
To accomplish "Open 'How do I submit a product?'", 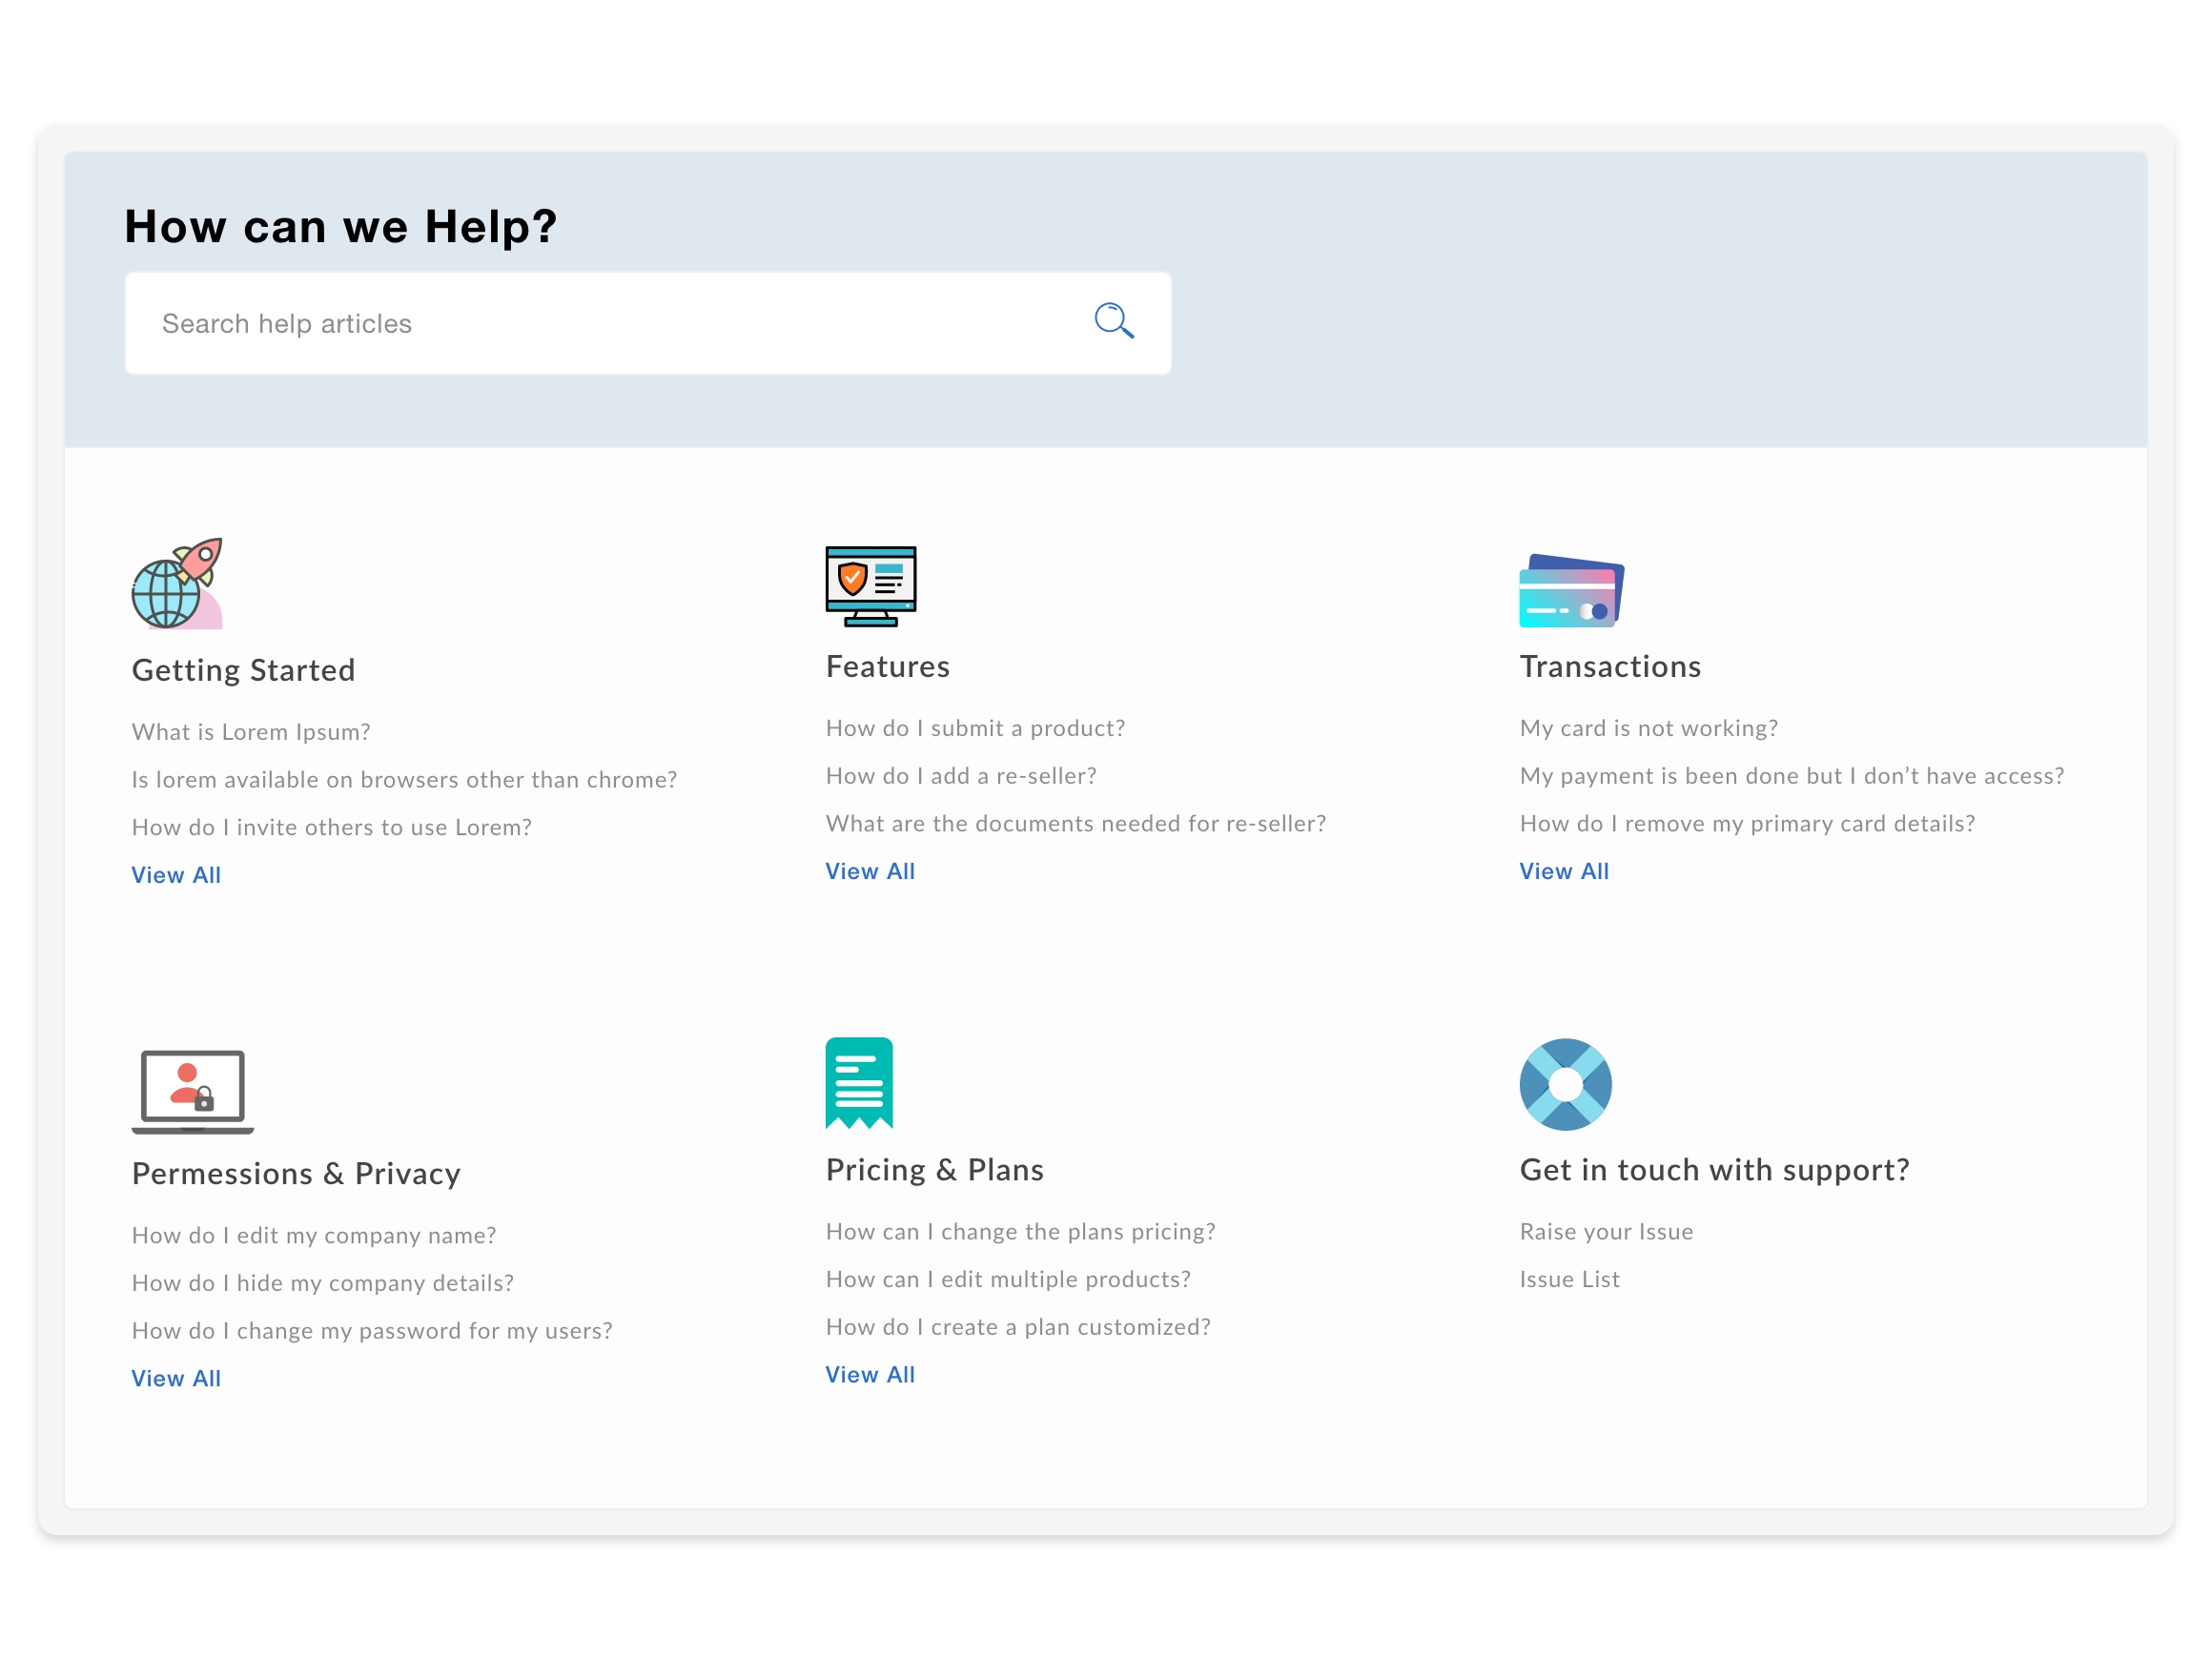I will pyautogui.click(x=975, y=728).
